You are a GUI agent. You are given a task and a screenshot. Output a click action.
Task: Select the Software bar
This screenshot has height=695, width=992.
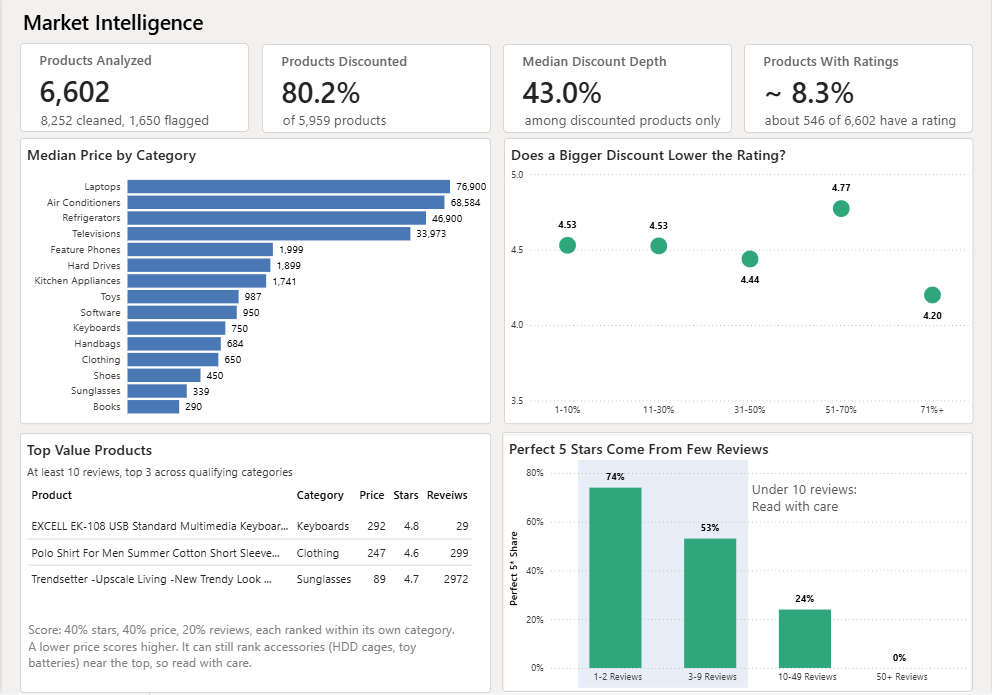(x=182, y=312)
